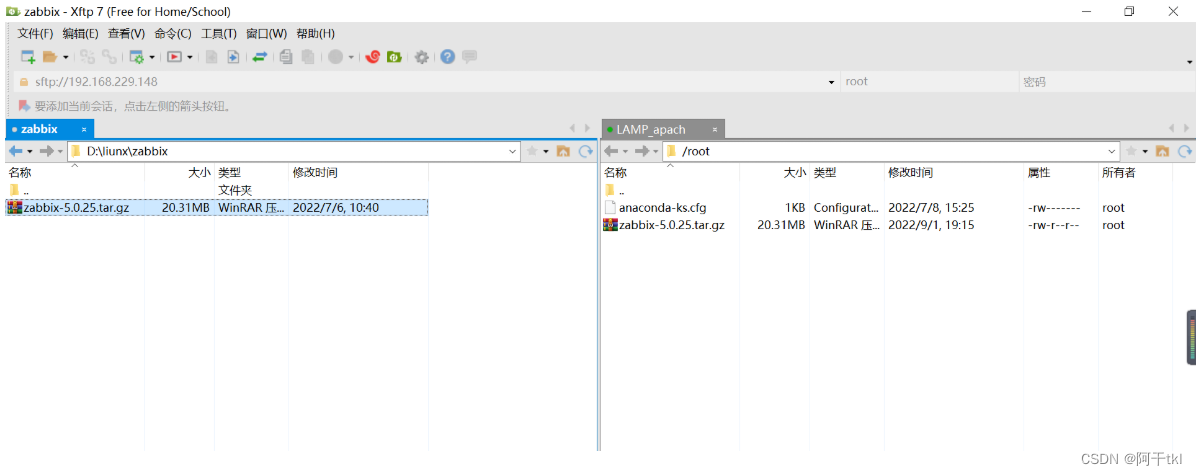The width and height of the screenshot is (1197, 475).
Task: Click the synchronize green-blue arrows icon
Action: pyautogui.click(x=260, y=57)
